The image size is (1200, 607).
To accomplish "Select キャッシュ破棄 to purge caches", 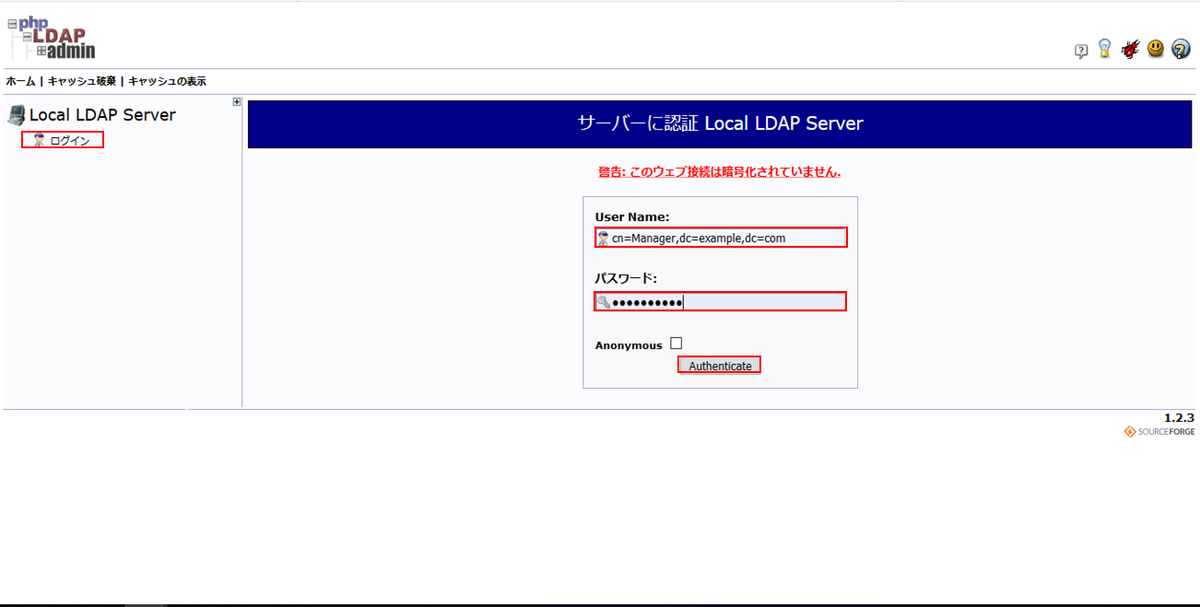I will coord(82,81).
